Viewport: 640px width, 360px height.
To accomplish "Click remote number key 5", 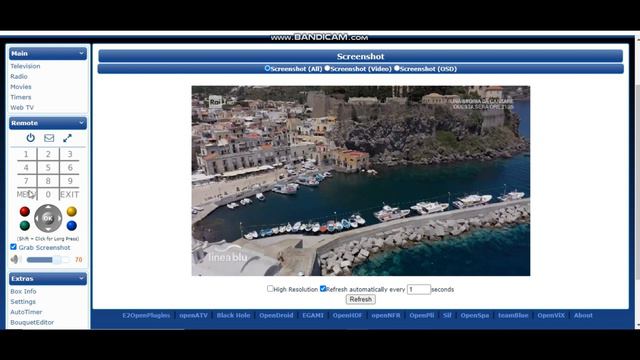I will coord(48,167).
